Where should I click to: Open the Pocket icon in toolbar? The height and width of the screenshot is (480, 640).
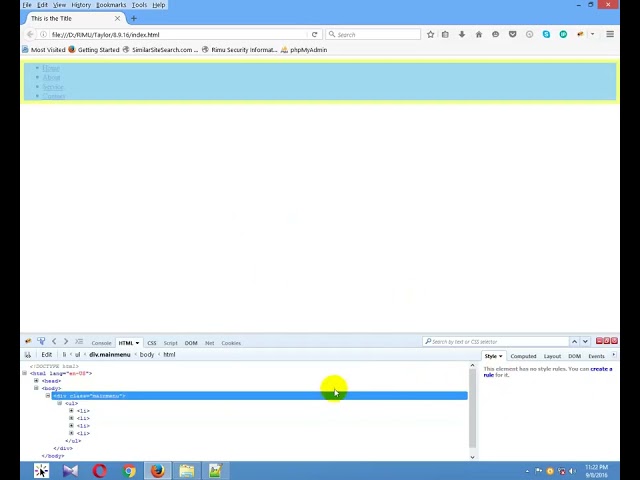(x=513, y=35)
